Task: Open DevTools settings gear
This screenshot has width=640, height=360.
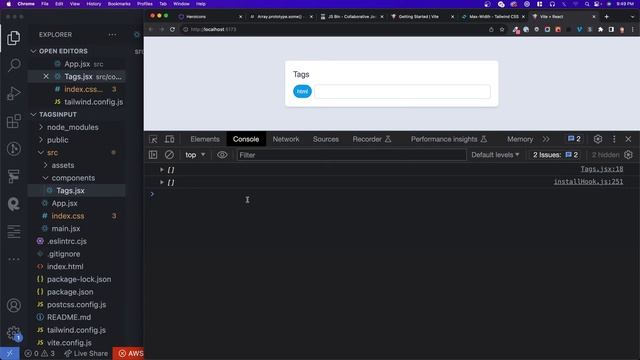Action: (x=598, y=139)
